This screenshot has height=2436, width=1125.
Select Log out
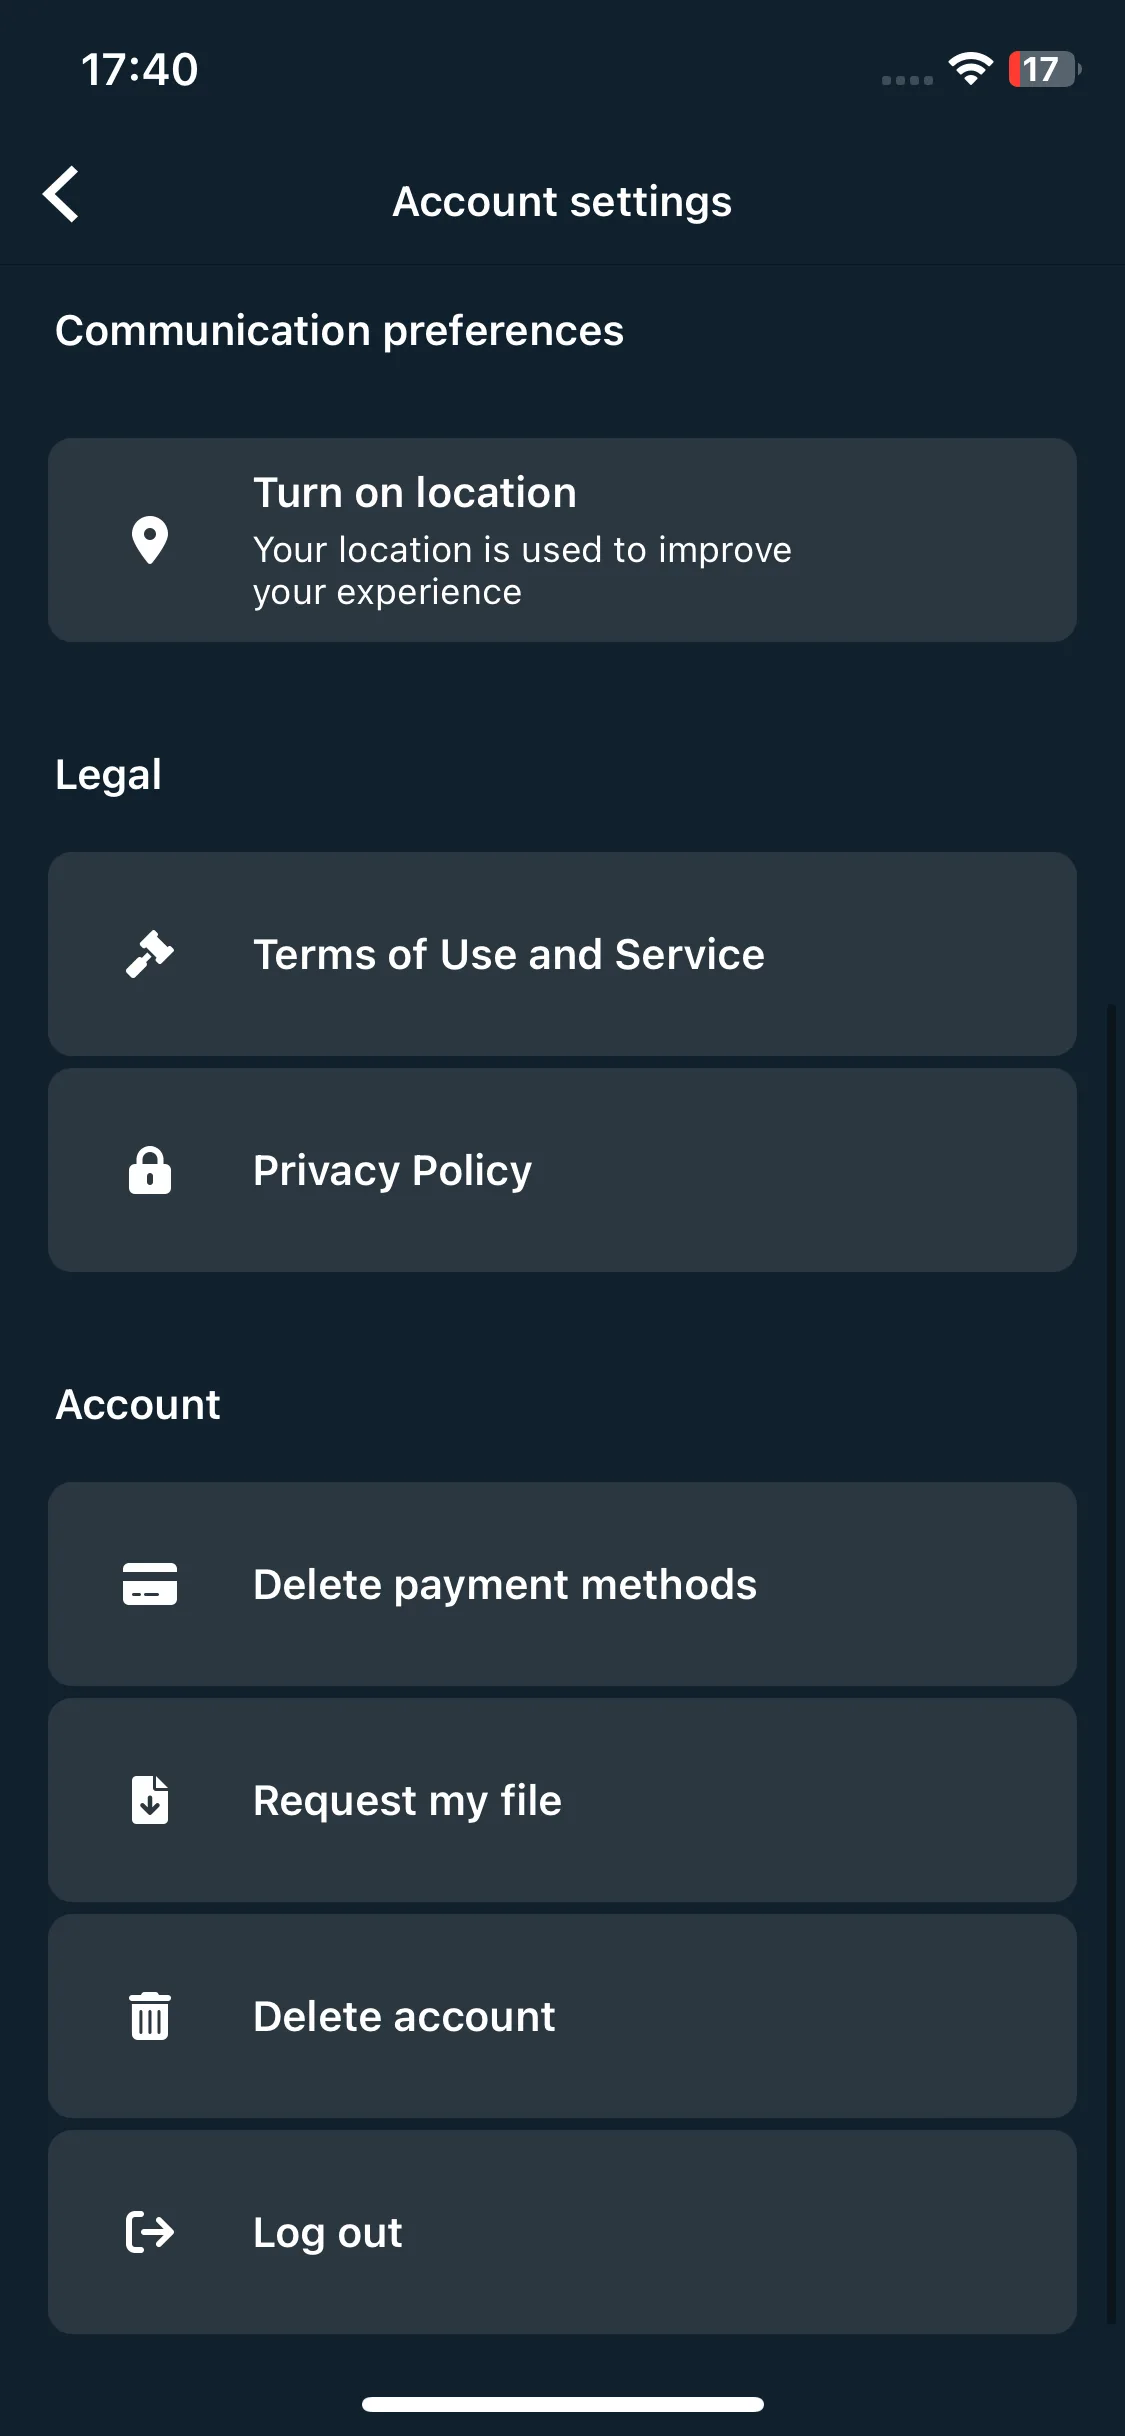(x=562, y=2232)
